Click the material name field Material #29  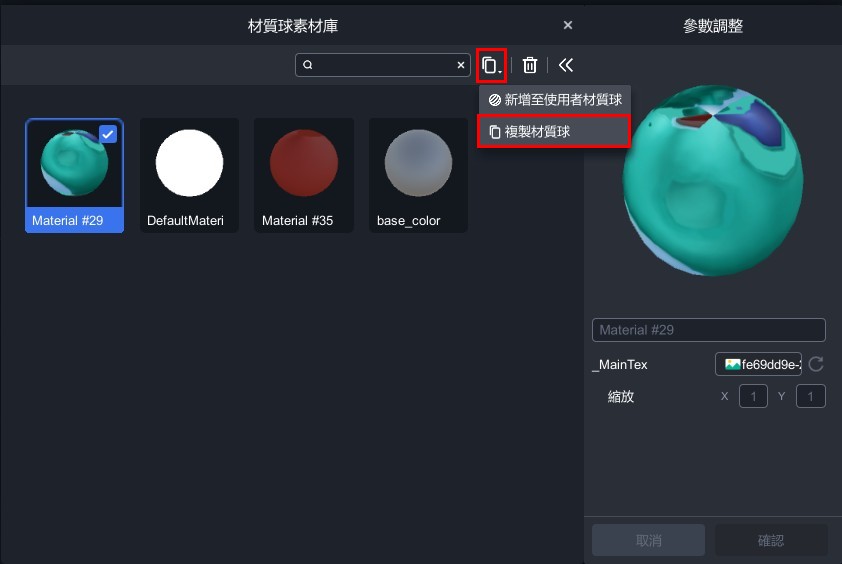pyautogui.click(x=708, y=330)
